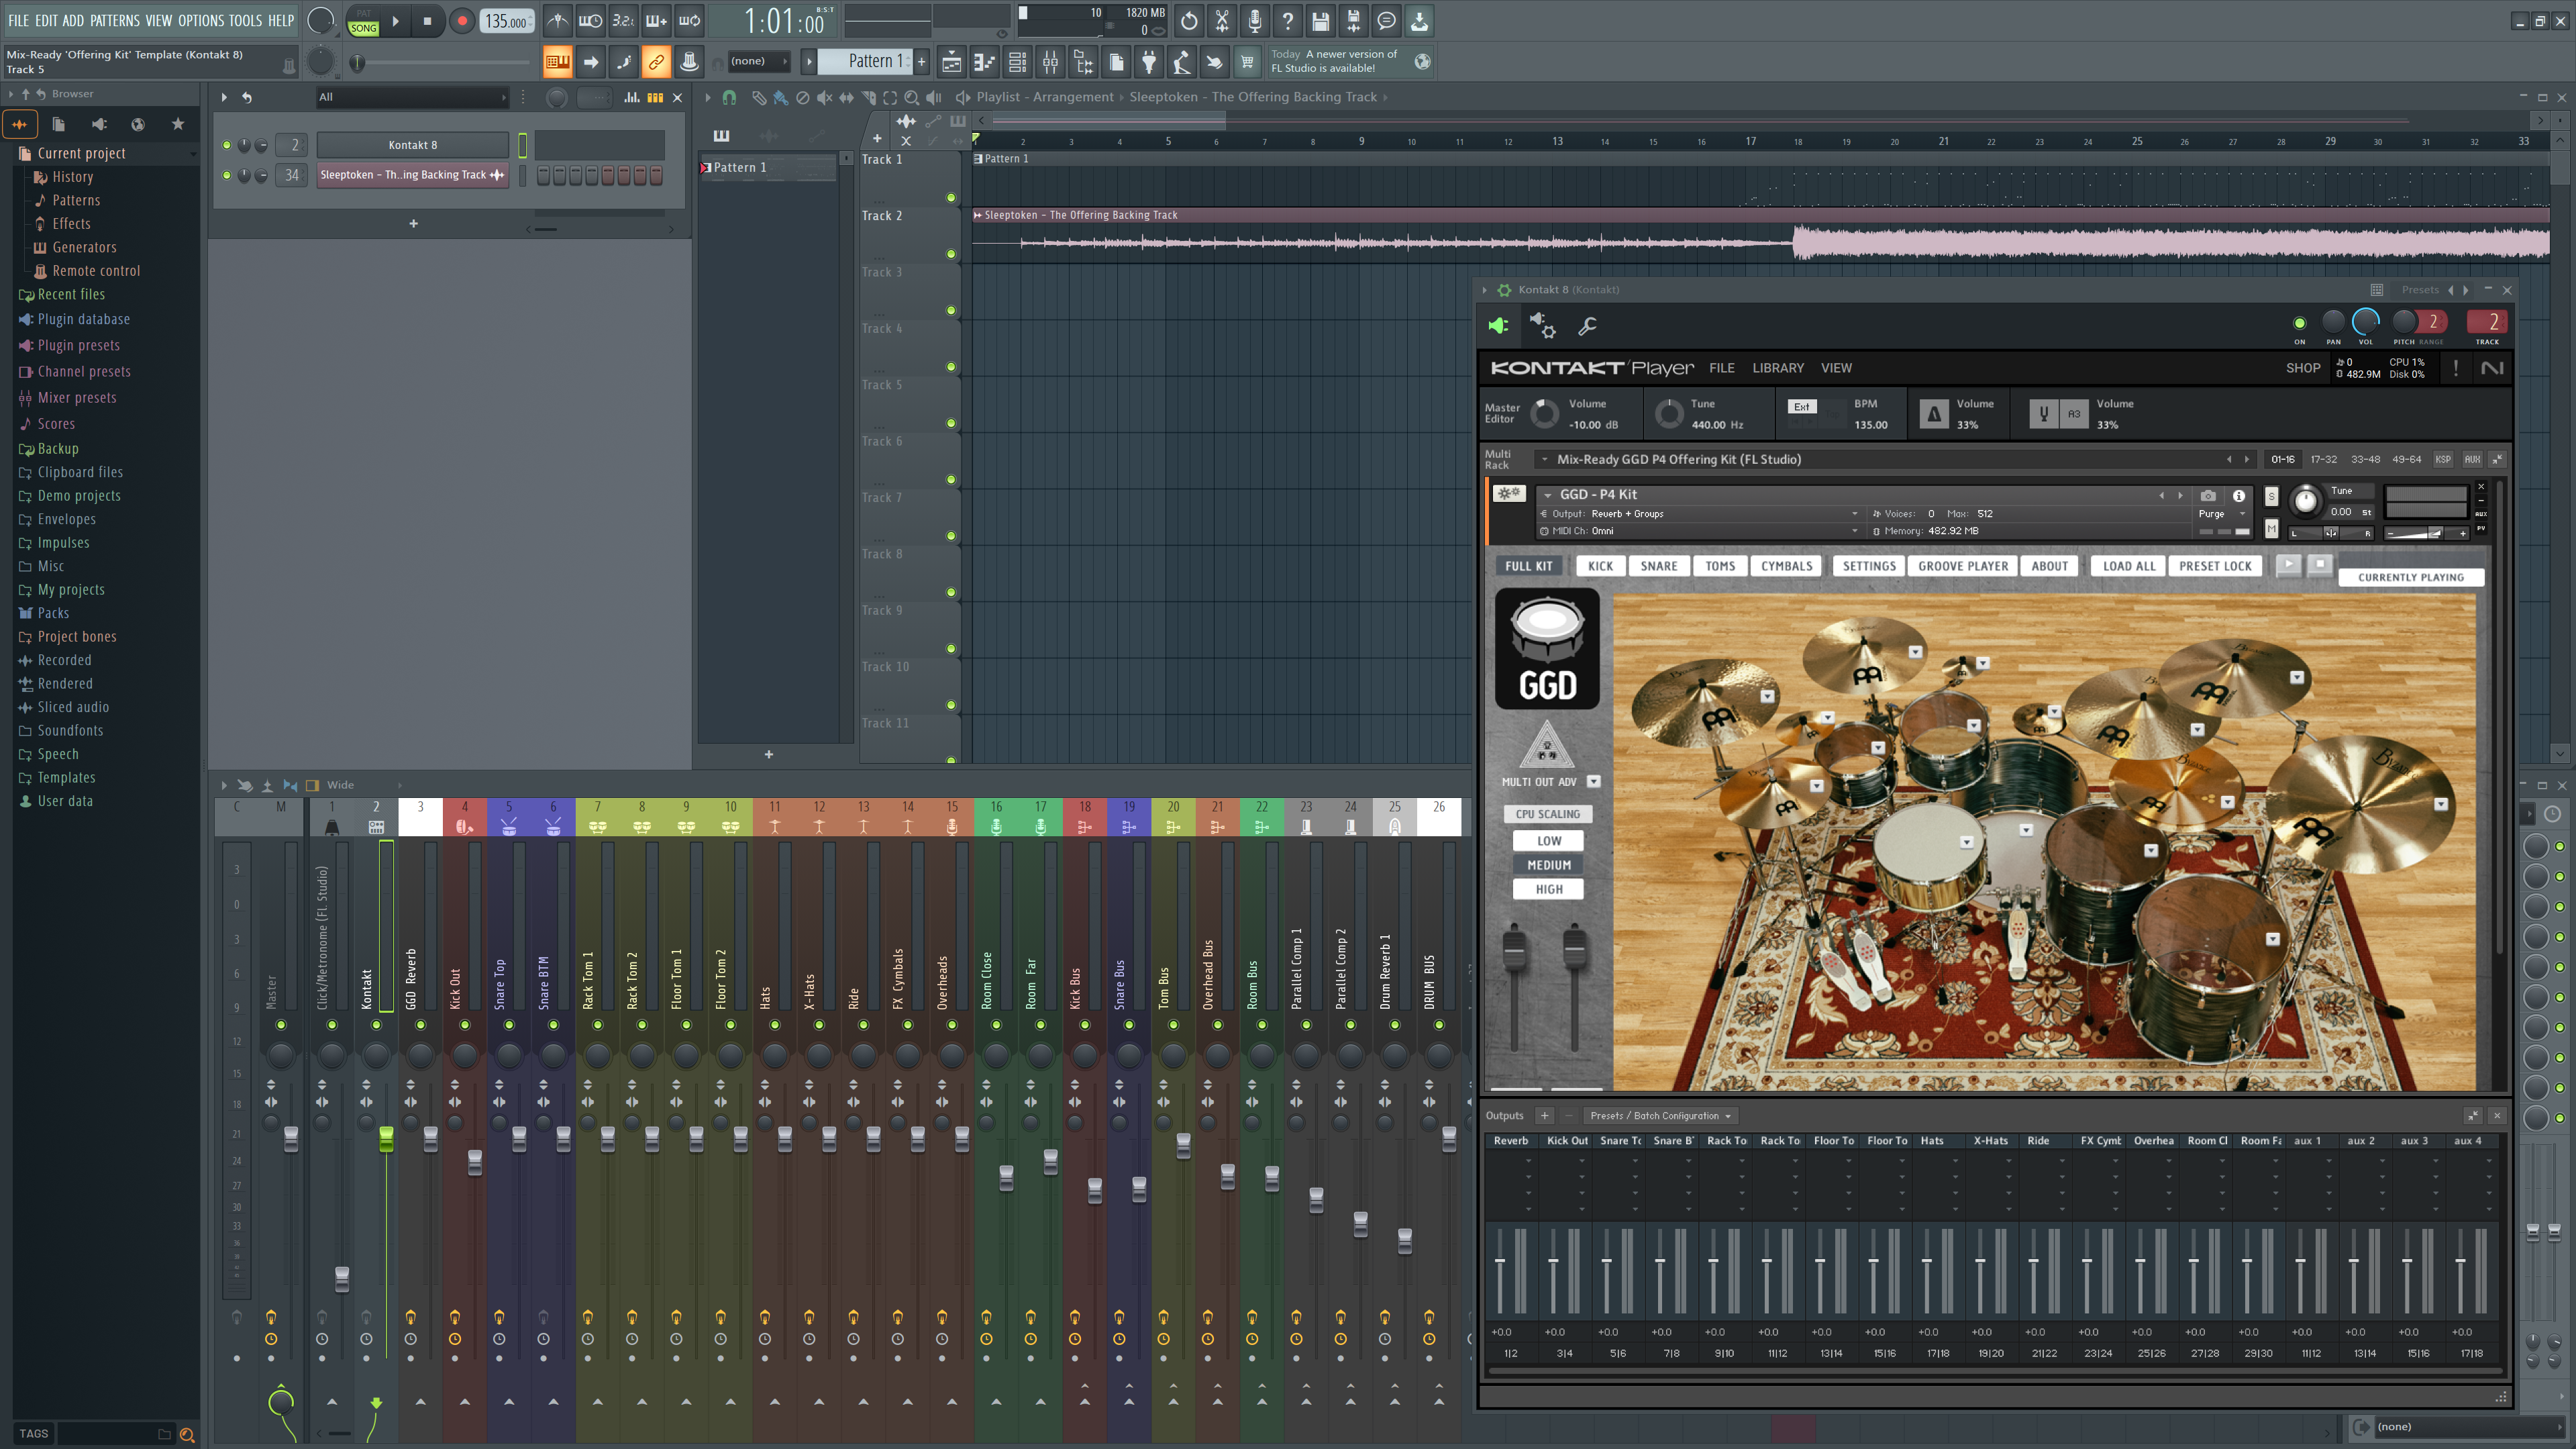Screen dimensions: 2576x1449
Task: Click the LOAD ALL button
Action: (2127, 565)
